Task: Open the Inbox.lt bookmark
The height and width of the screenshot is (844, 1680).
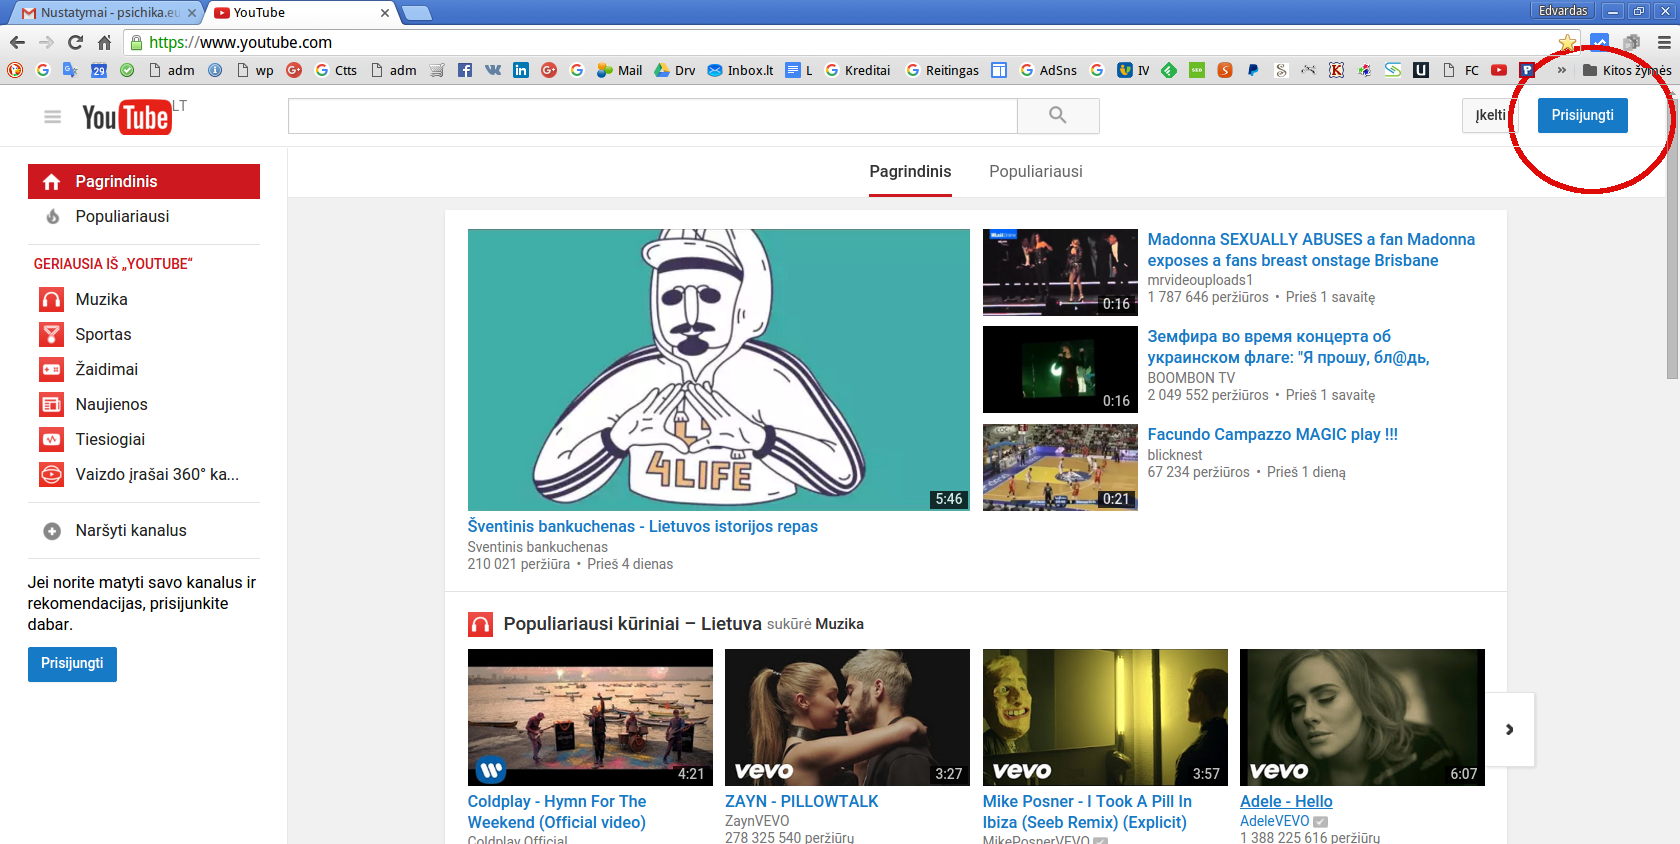Action: tap(740, 70)
